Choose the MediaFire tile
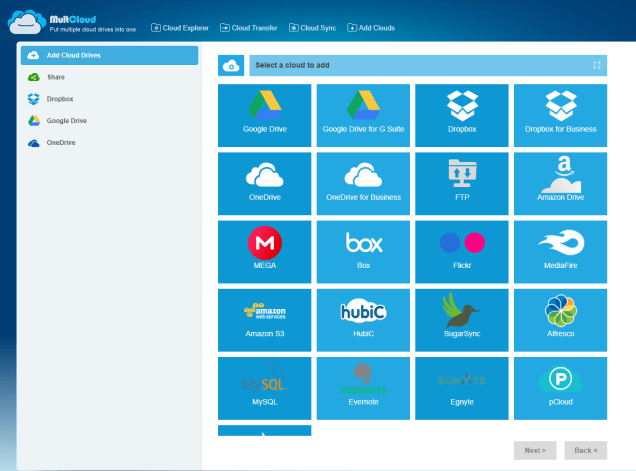The image size is (636, 471). pyautogui.click(x=560, y=250)
